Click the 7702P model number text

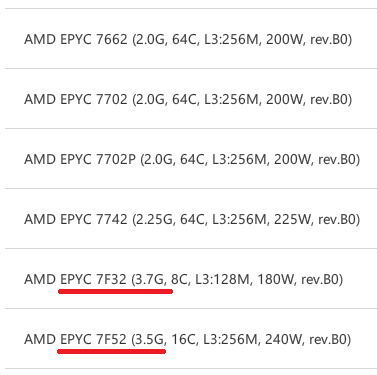click(116, 159)
